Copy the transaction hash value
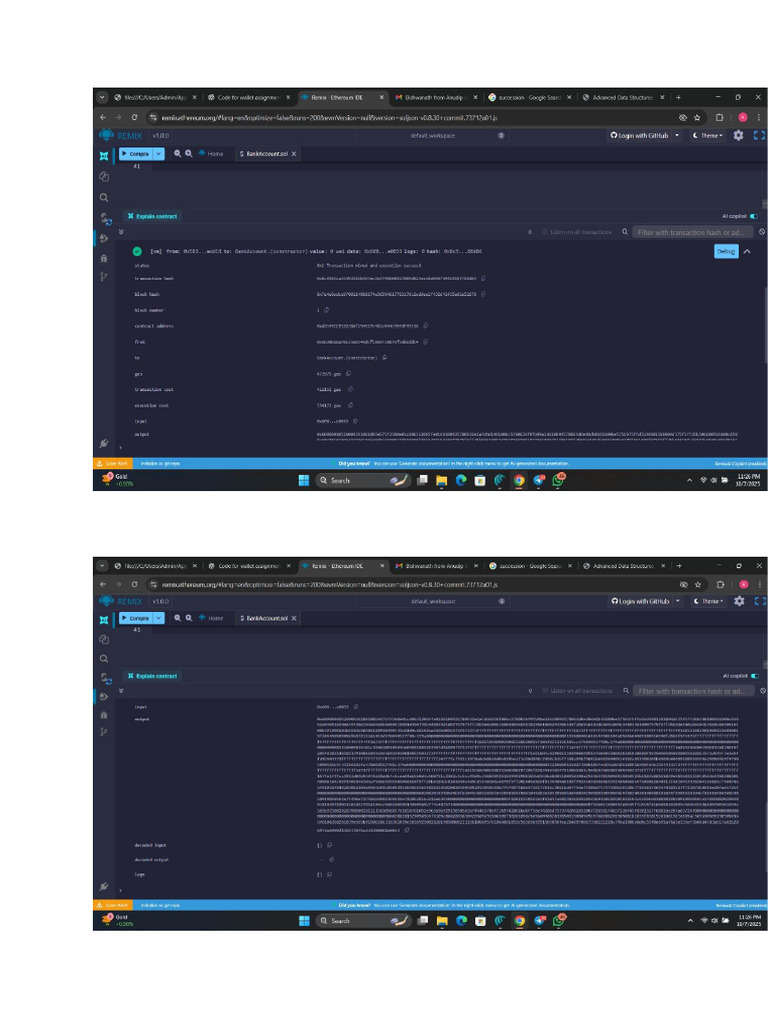Image resolution: width=768 pixels, height=1024 pixels. coord(483,279)
